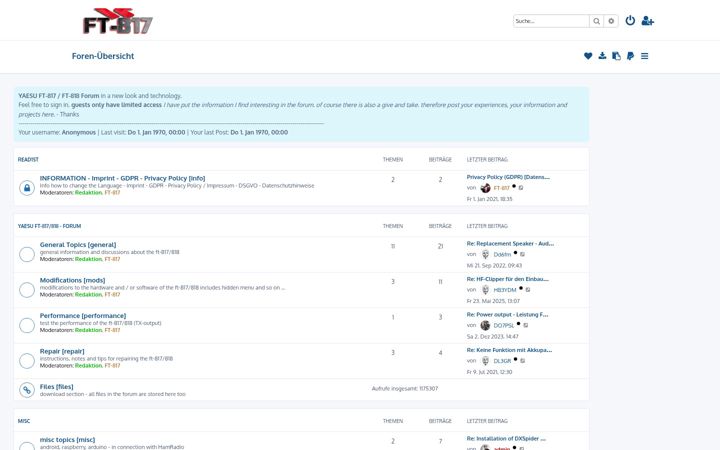Viewport: 720px width, 450px height.
Task: Open the hamburger quick-links menu
Action: (x=645, y=56)
